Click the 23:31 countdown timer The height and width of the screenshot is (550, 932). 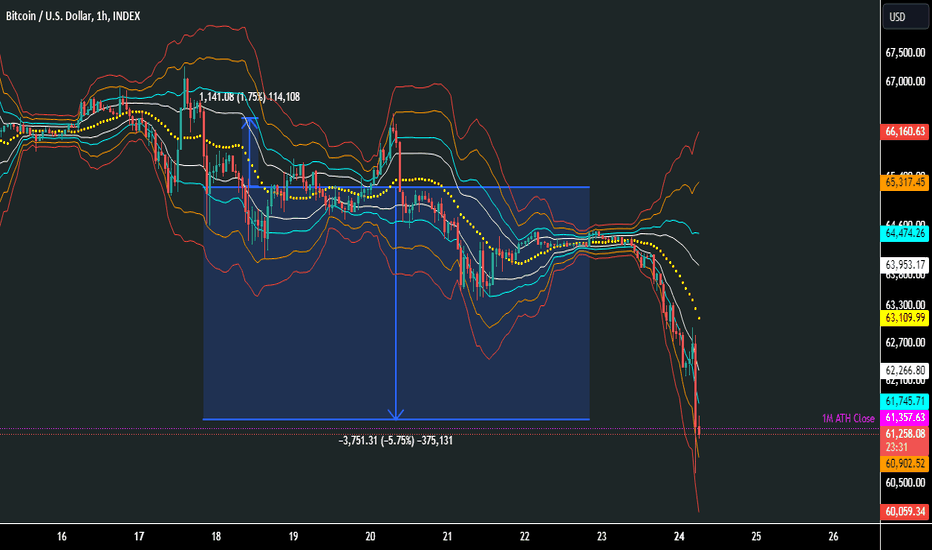(x=896, y=447)
